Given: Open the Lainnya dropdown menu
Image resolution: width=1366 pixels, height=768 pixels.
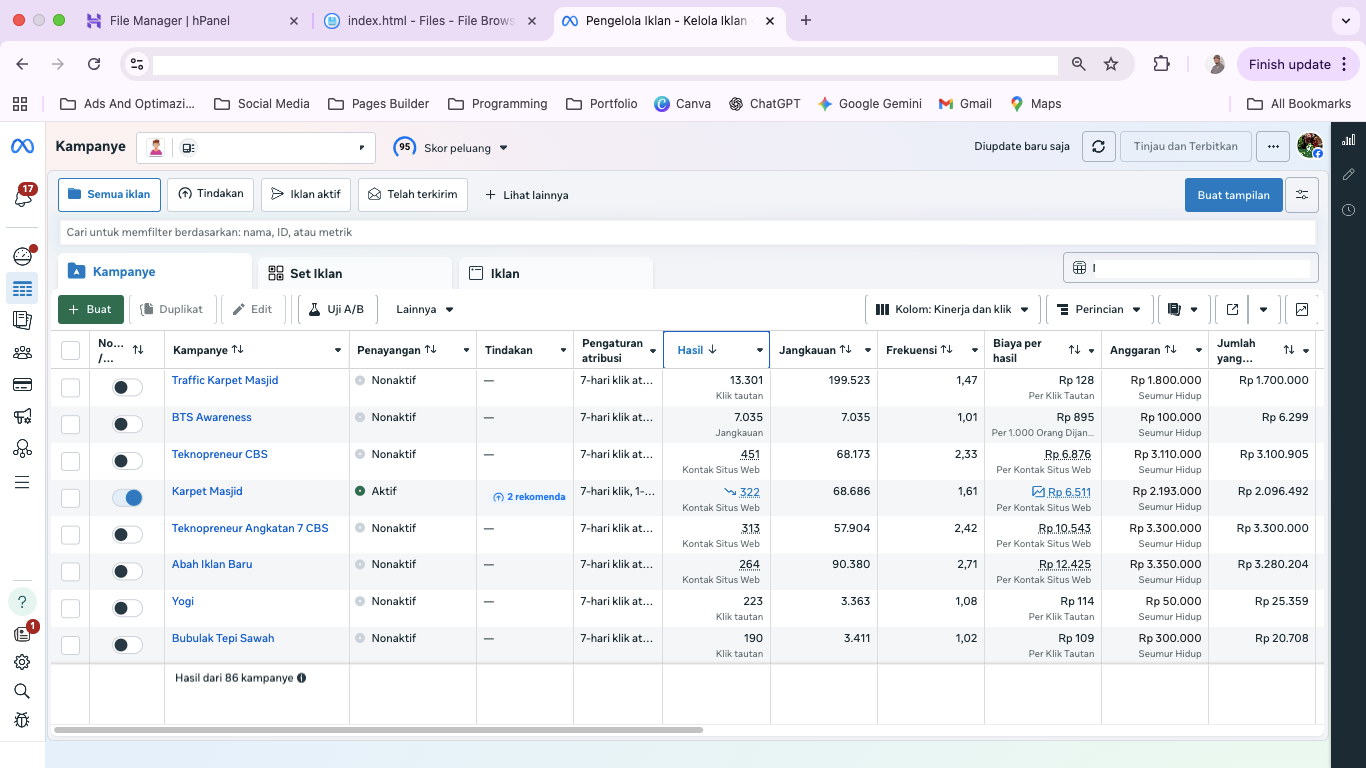Looking at the screenshot, I should click(x=425, y=310).
